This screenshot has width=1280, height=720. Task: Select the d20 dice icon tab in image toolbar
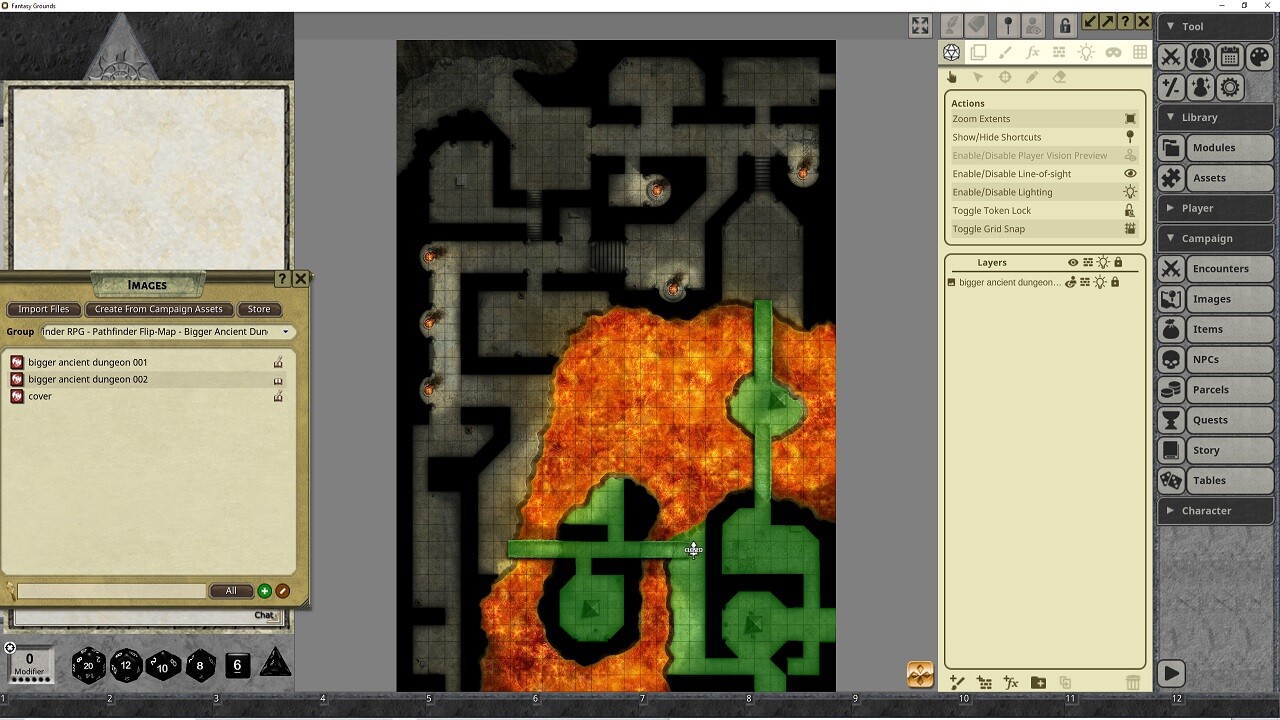click(x=951, y=53)
